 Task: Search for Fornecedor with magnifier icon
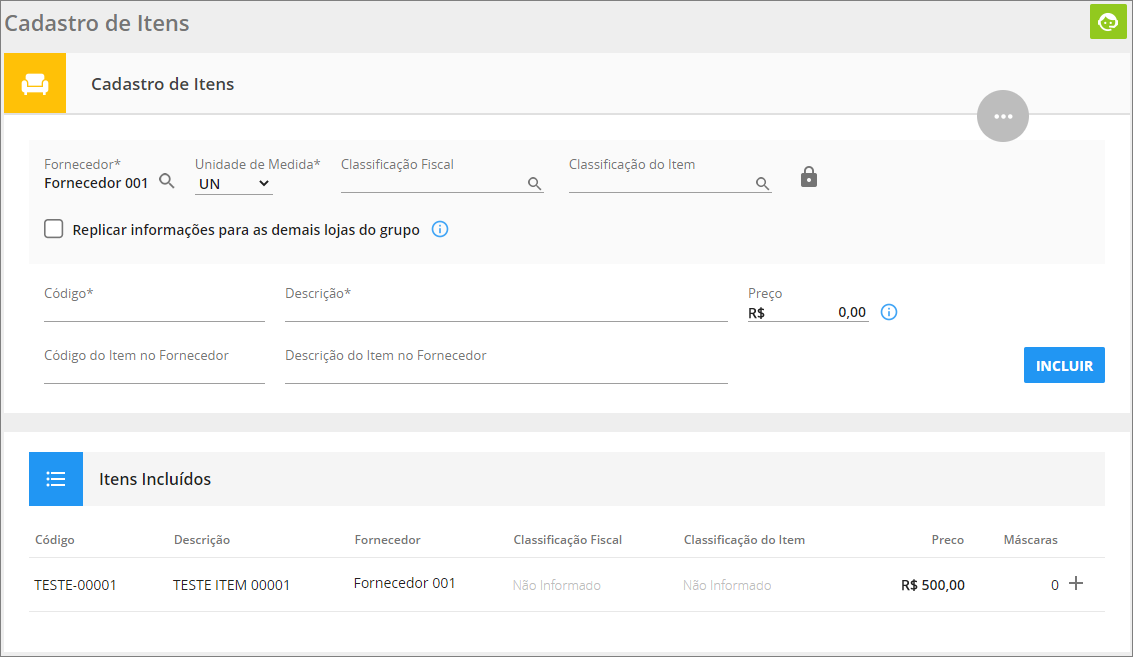tap(167, 182)
